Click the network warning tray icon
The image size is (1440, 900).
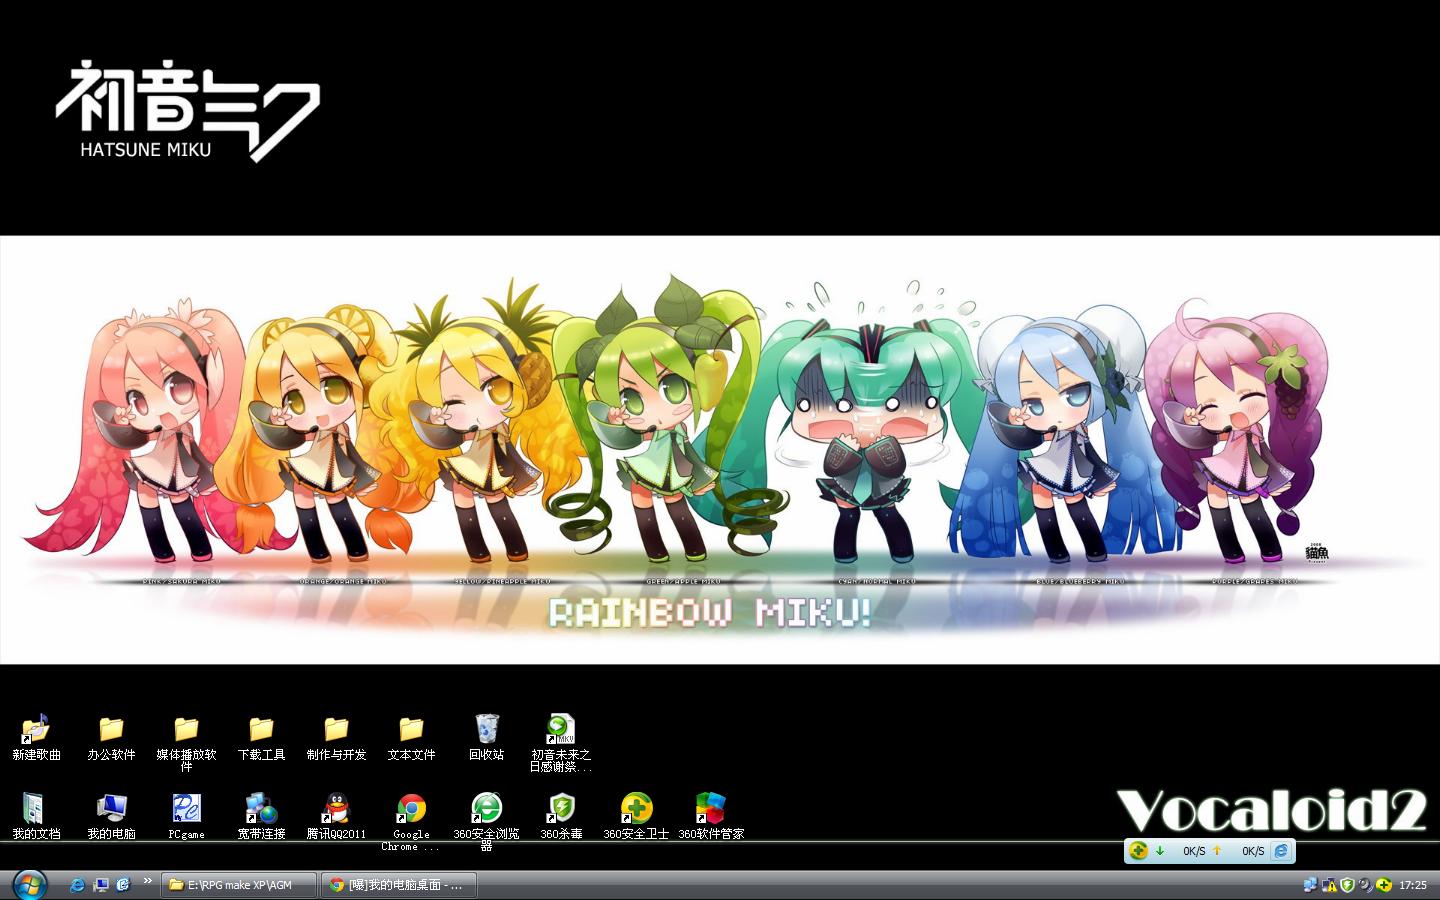(x=1329, y=885)
